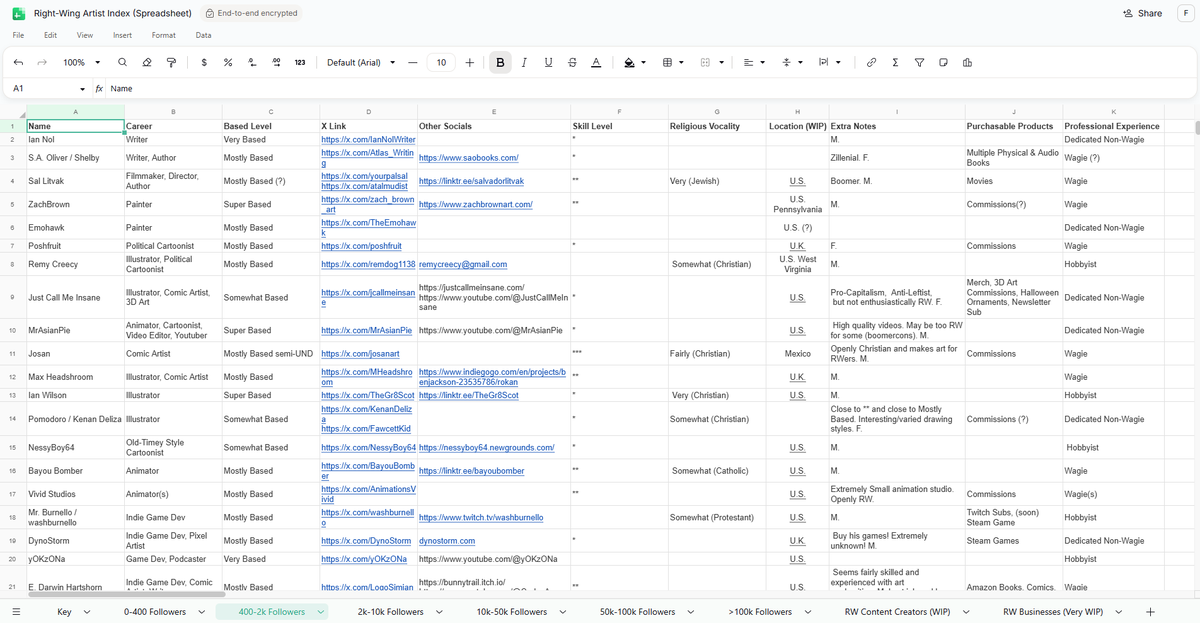Open the 123 number formats button
Image resolution: width=1200 pixels, height=623 pixels.
(x=300, y=62)
